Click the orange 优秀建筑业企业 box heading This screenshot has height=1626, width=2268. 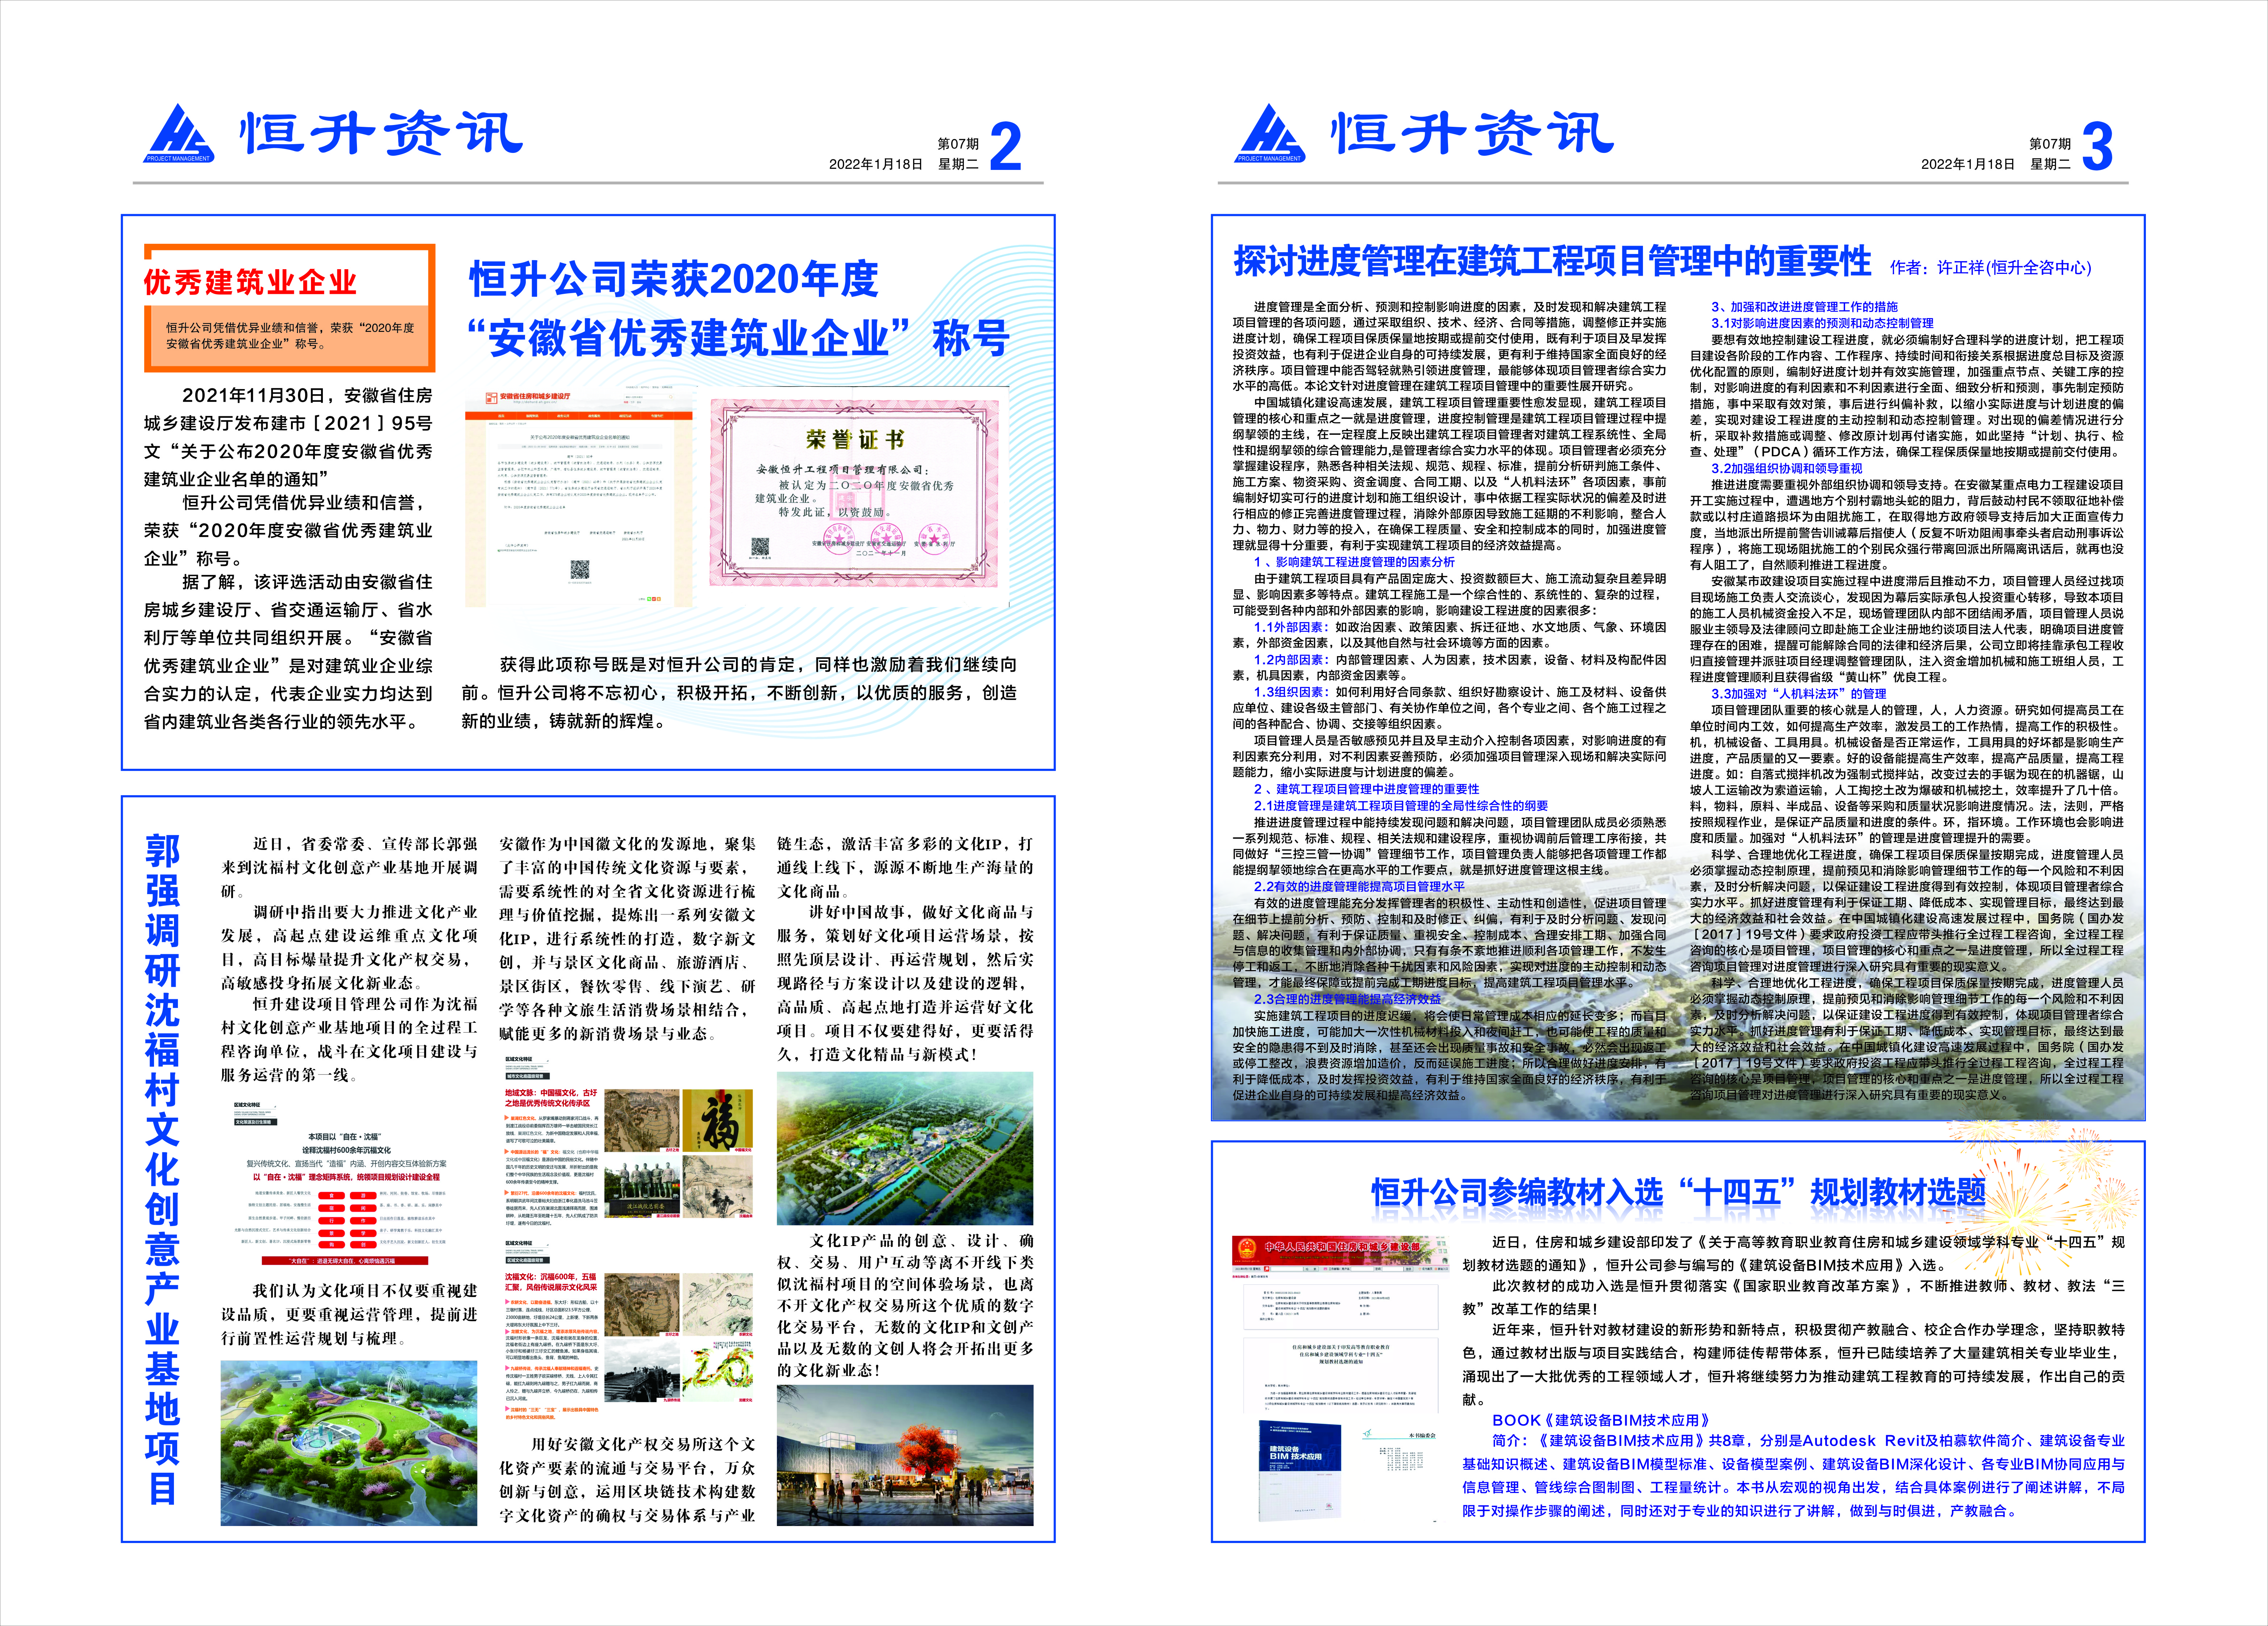[250, 282]
